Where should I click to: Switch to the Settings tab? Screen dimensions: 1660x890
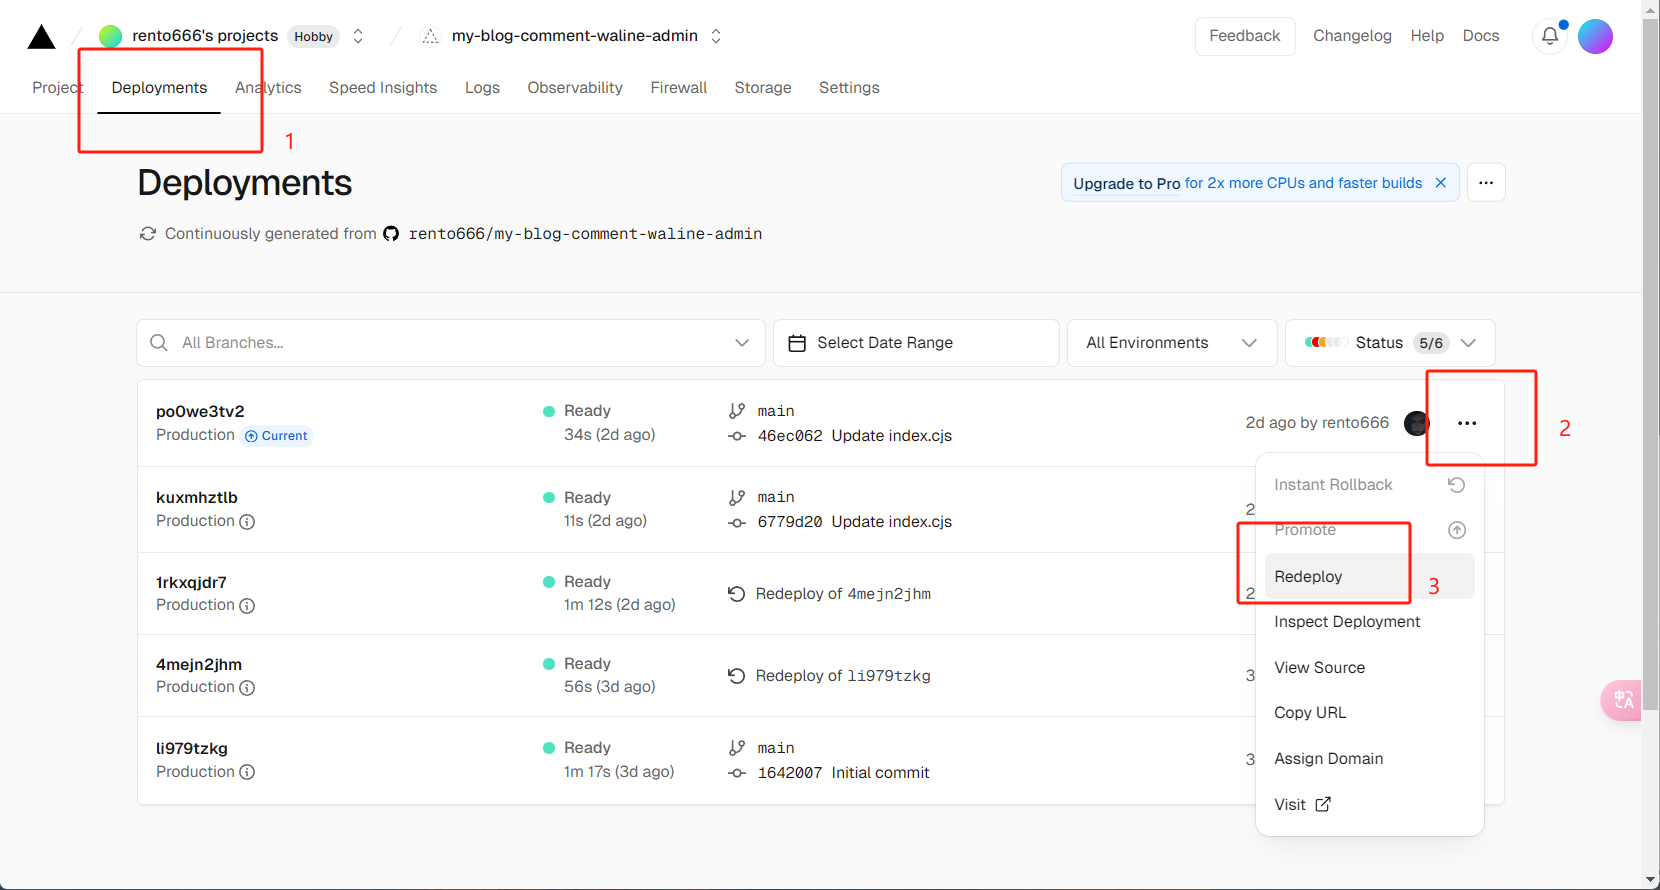pyautogui.click(x=849, y=88)
